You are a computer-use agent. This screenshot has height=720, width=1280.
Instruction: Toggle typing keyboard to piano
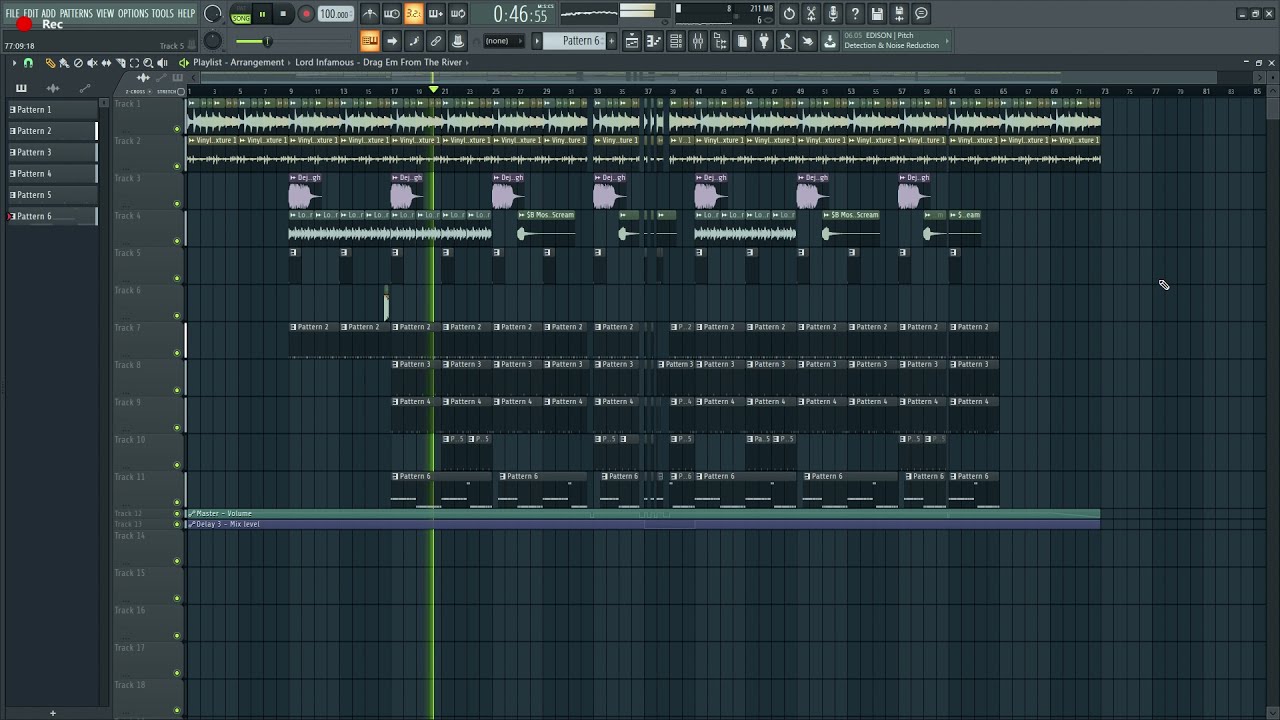pos(370,41)
